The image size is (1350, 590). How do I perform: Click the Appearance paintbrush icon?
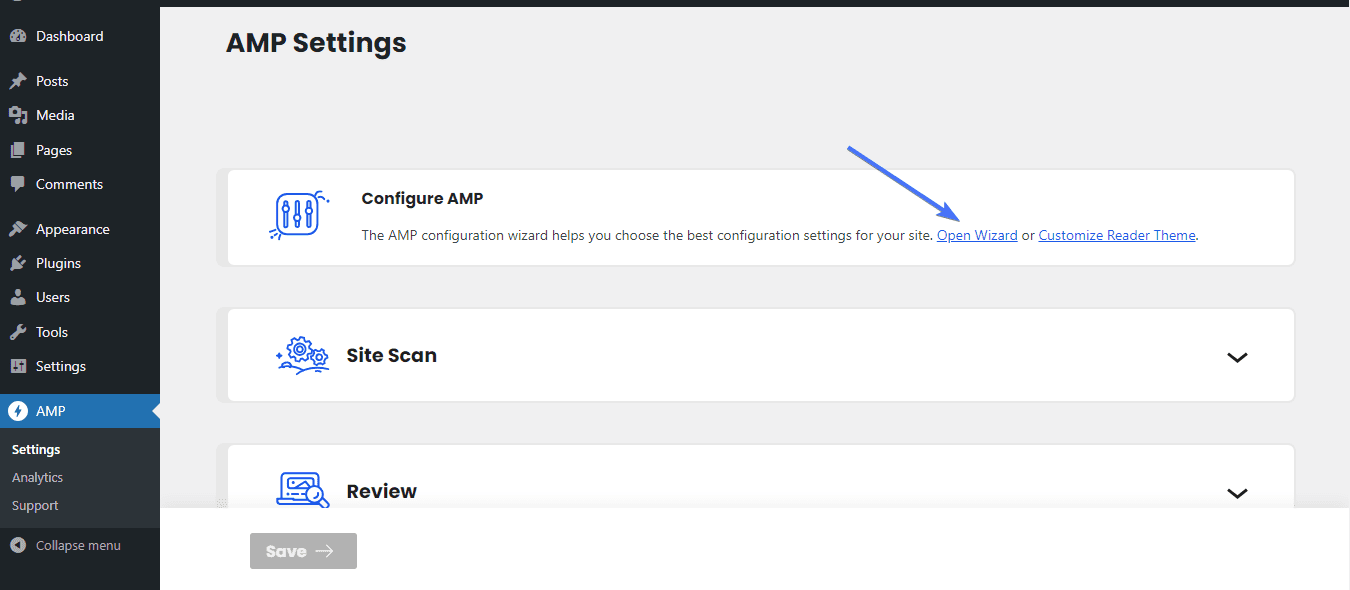pyautogui.click(x=18, y=229)
